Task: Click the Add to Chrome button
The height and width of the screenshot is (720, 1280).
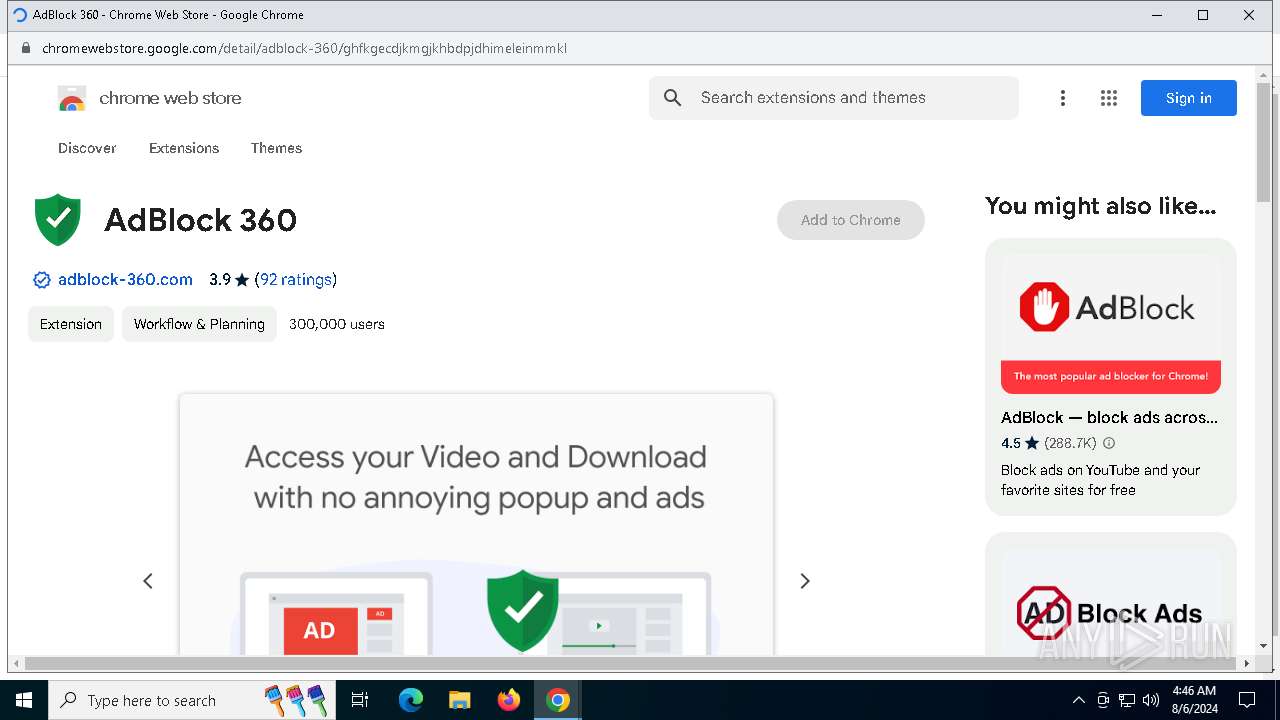Action: [851, 220]
